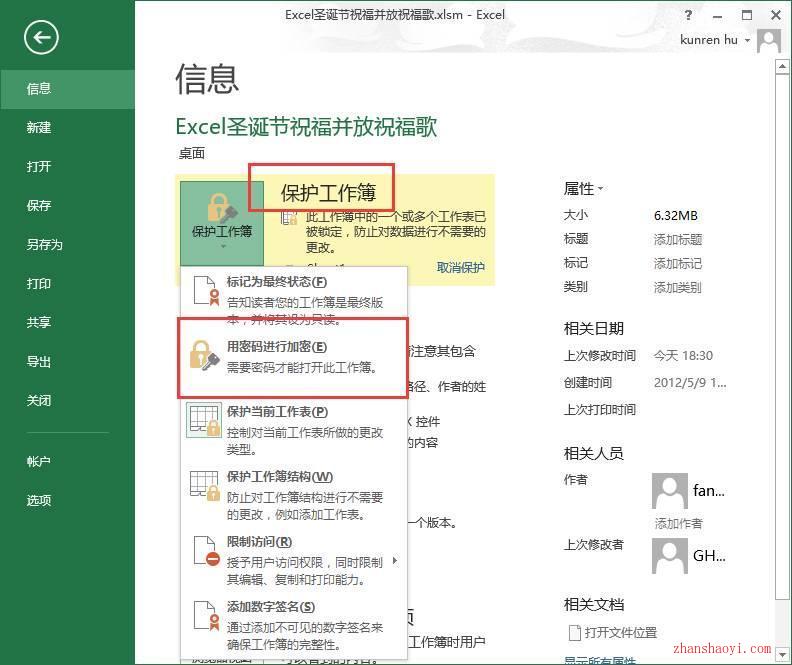Choose the 限制访问(R) menu entry
The width and height of the screenshot is (792, 665).
click(x=294, y=559)
